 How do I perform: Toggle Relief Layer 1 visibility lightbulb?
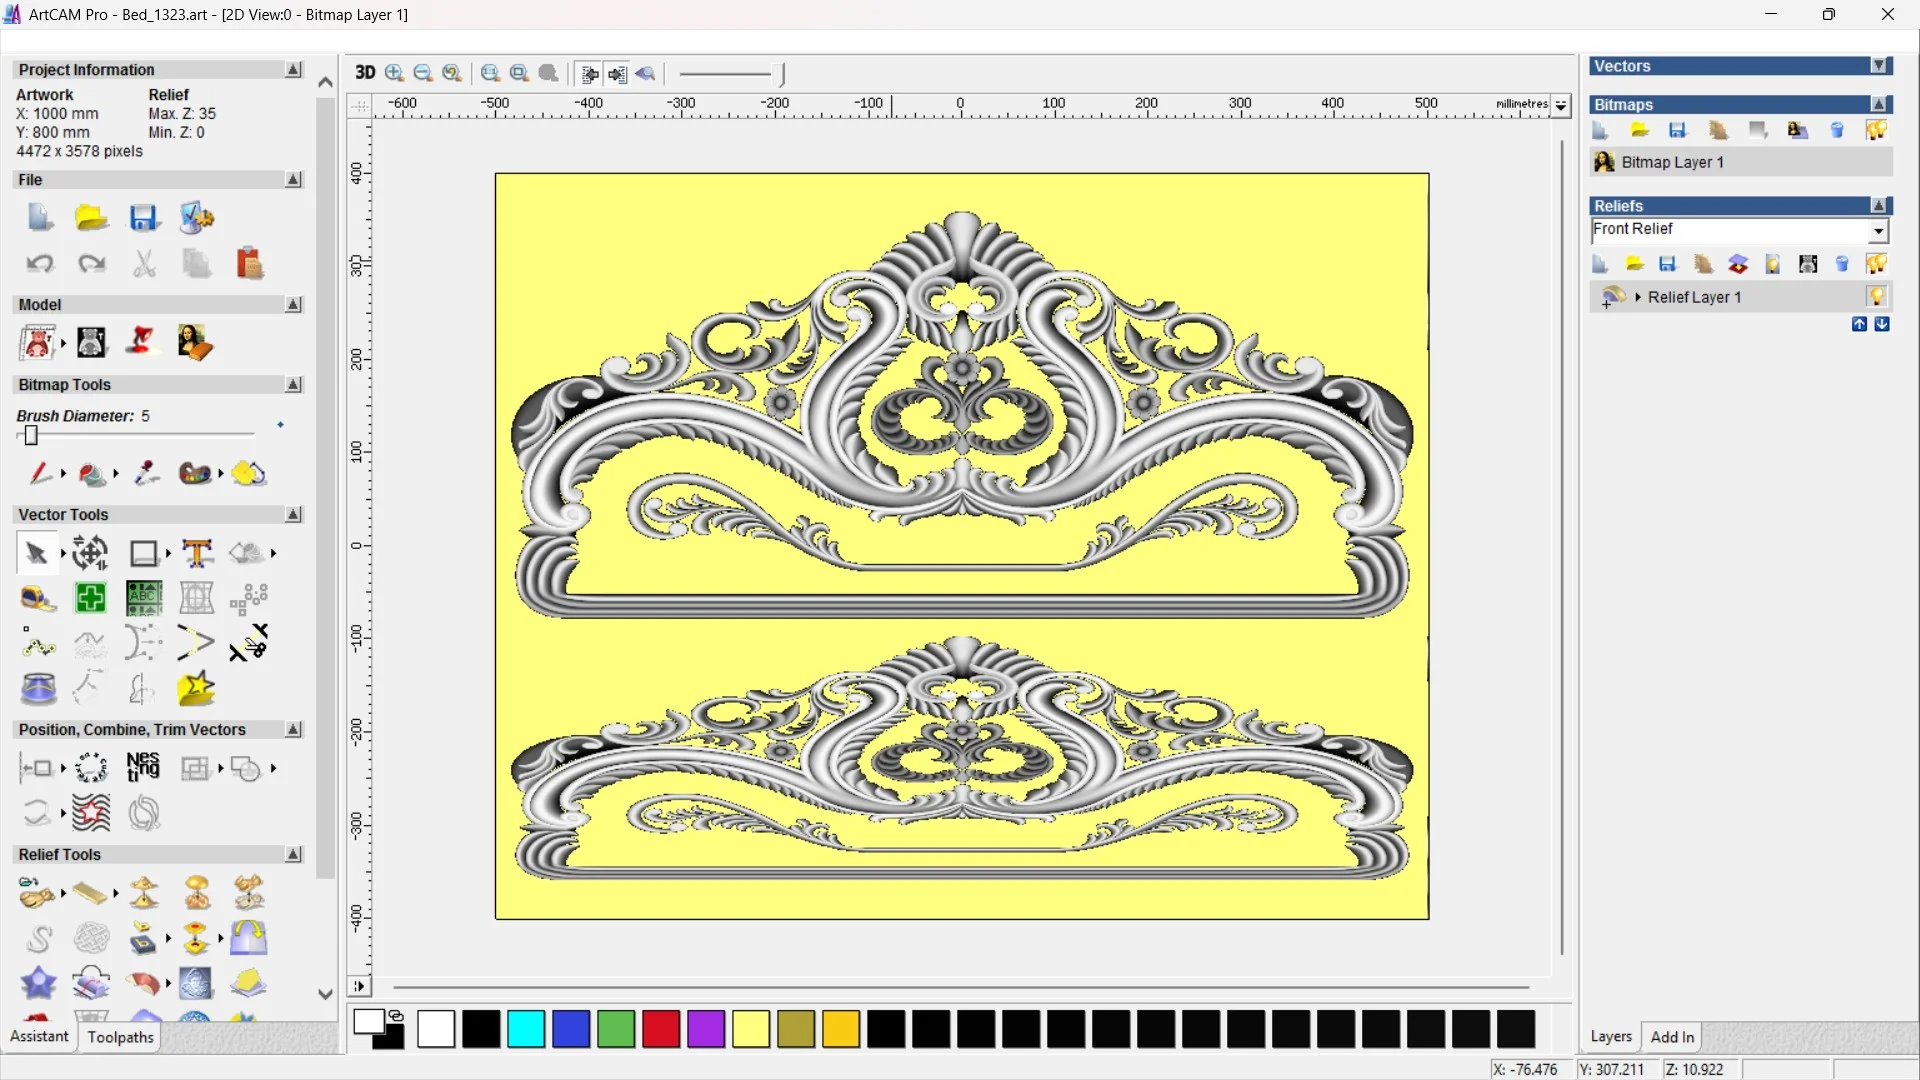1876,297
